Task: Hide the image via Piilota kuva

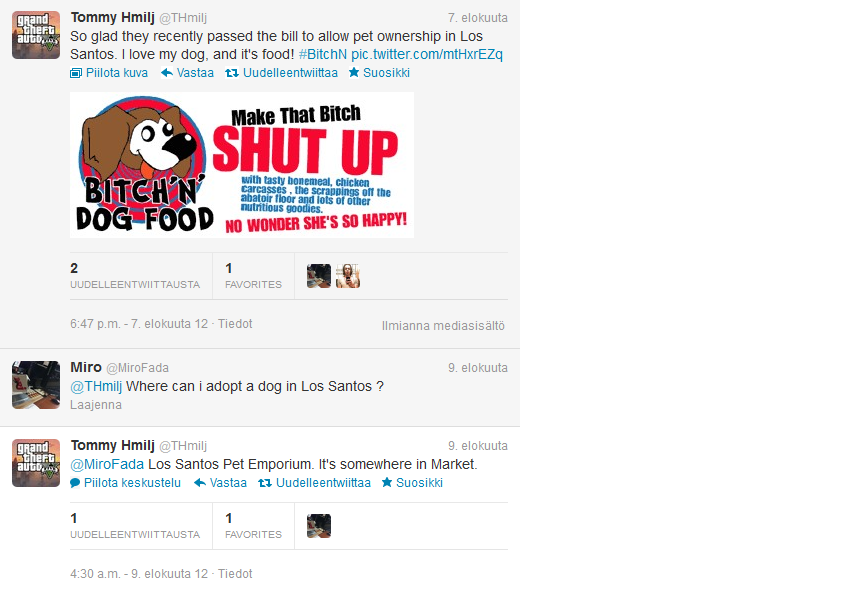Action: 109,73
